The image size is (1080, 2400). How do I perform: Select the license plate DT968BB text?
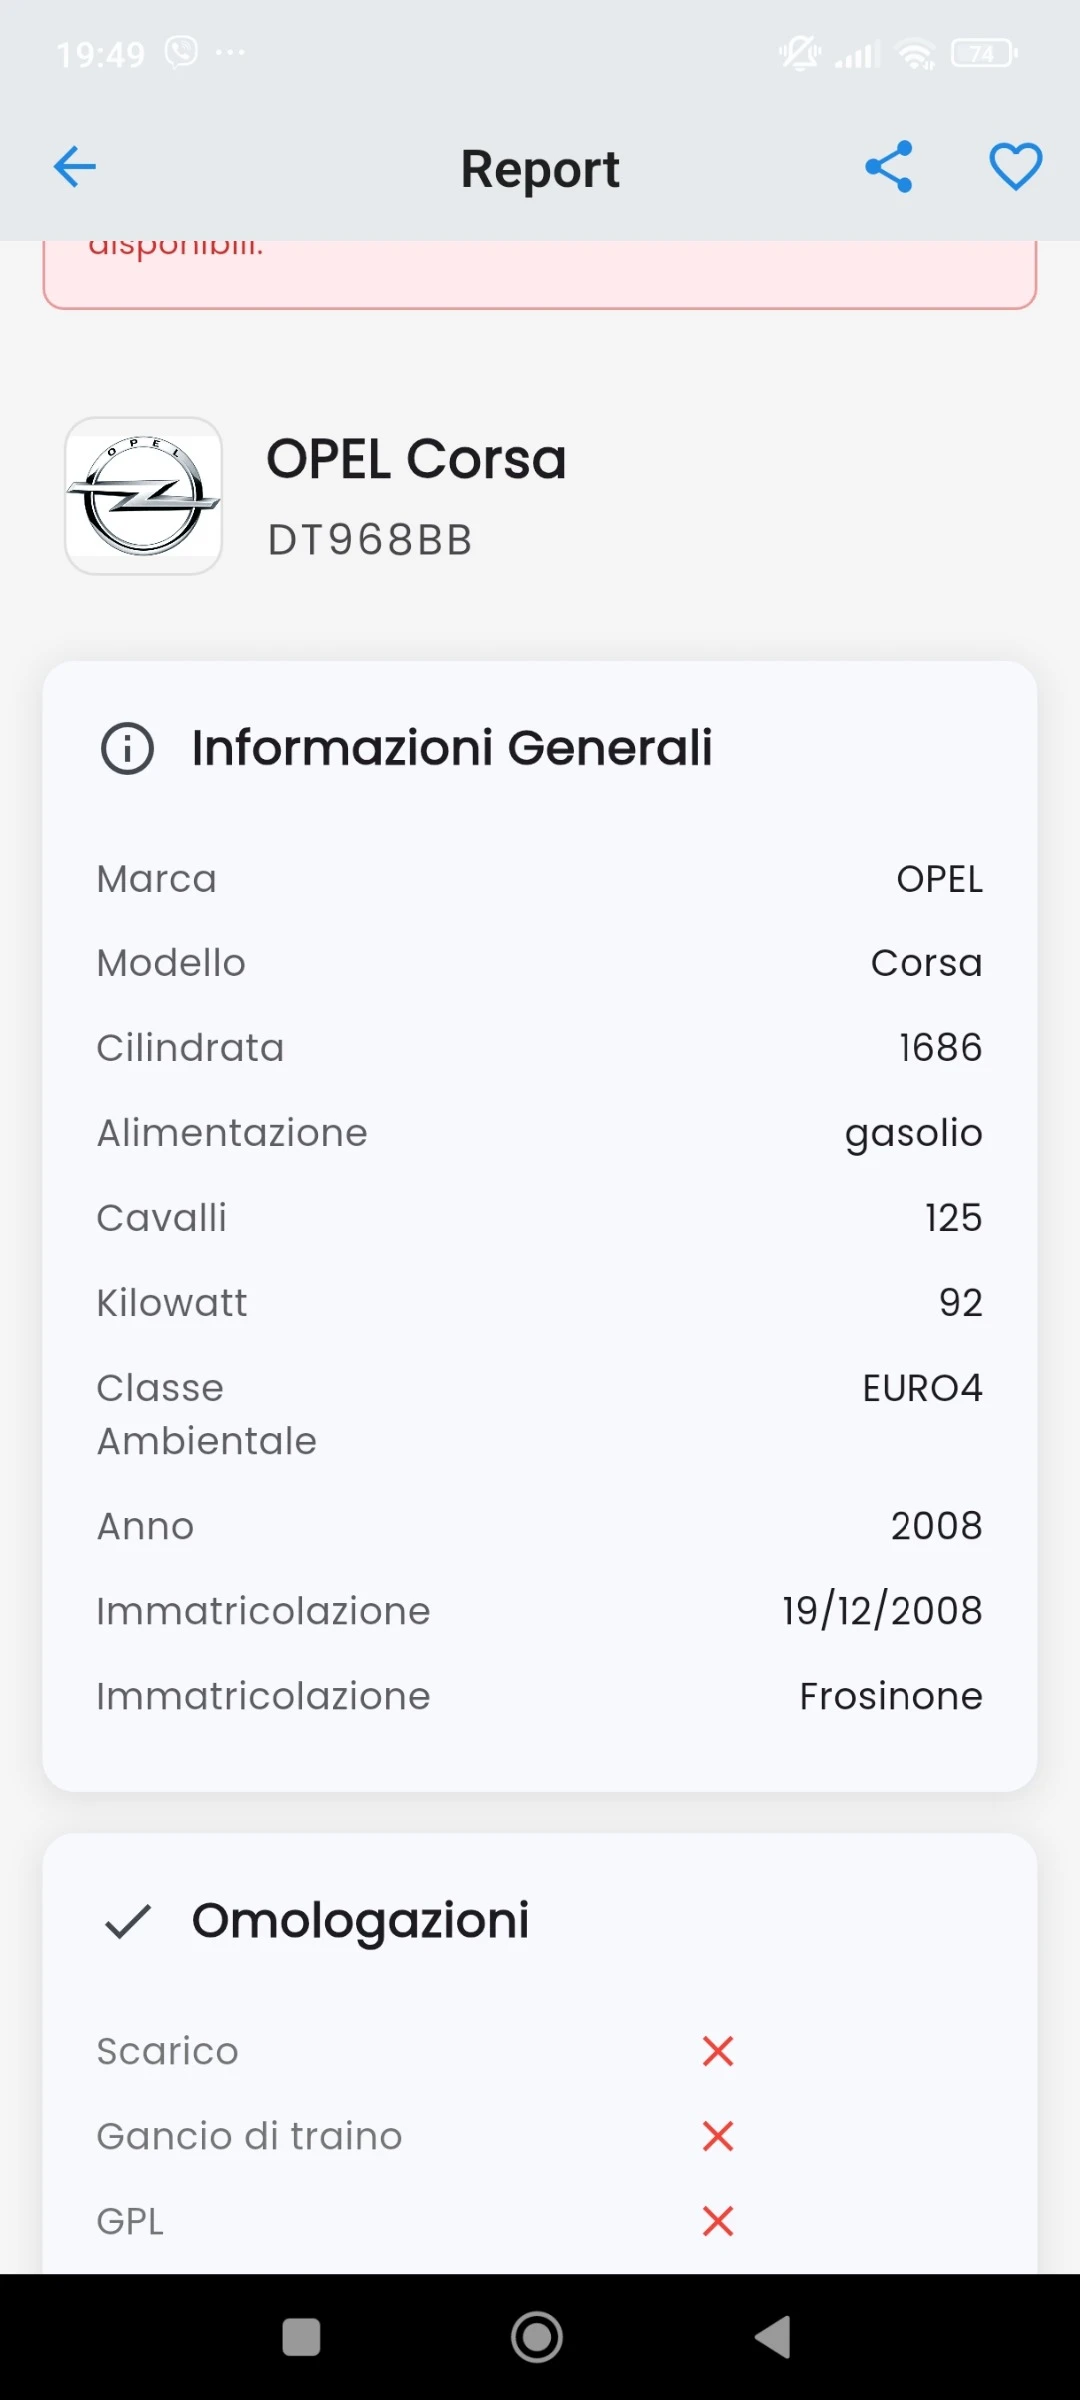click(370, 540)
